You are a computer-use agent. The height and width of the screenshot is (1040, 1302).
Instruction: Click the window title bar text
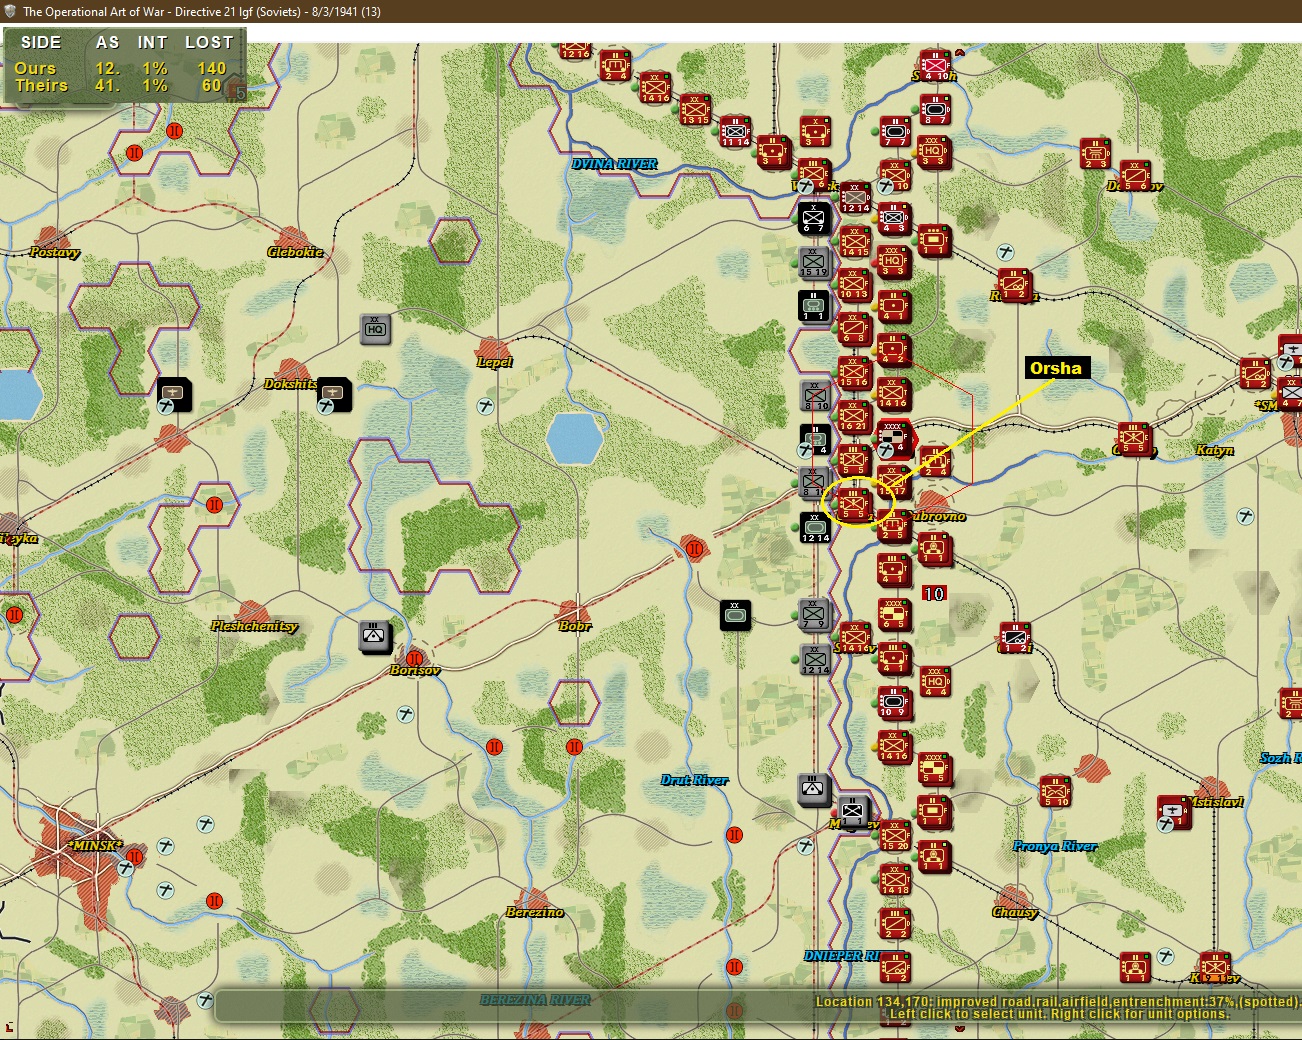pos(202,12)
